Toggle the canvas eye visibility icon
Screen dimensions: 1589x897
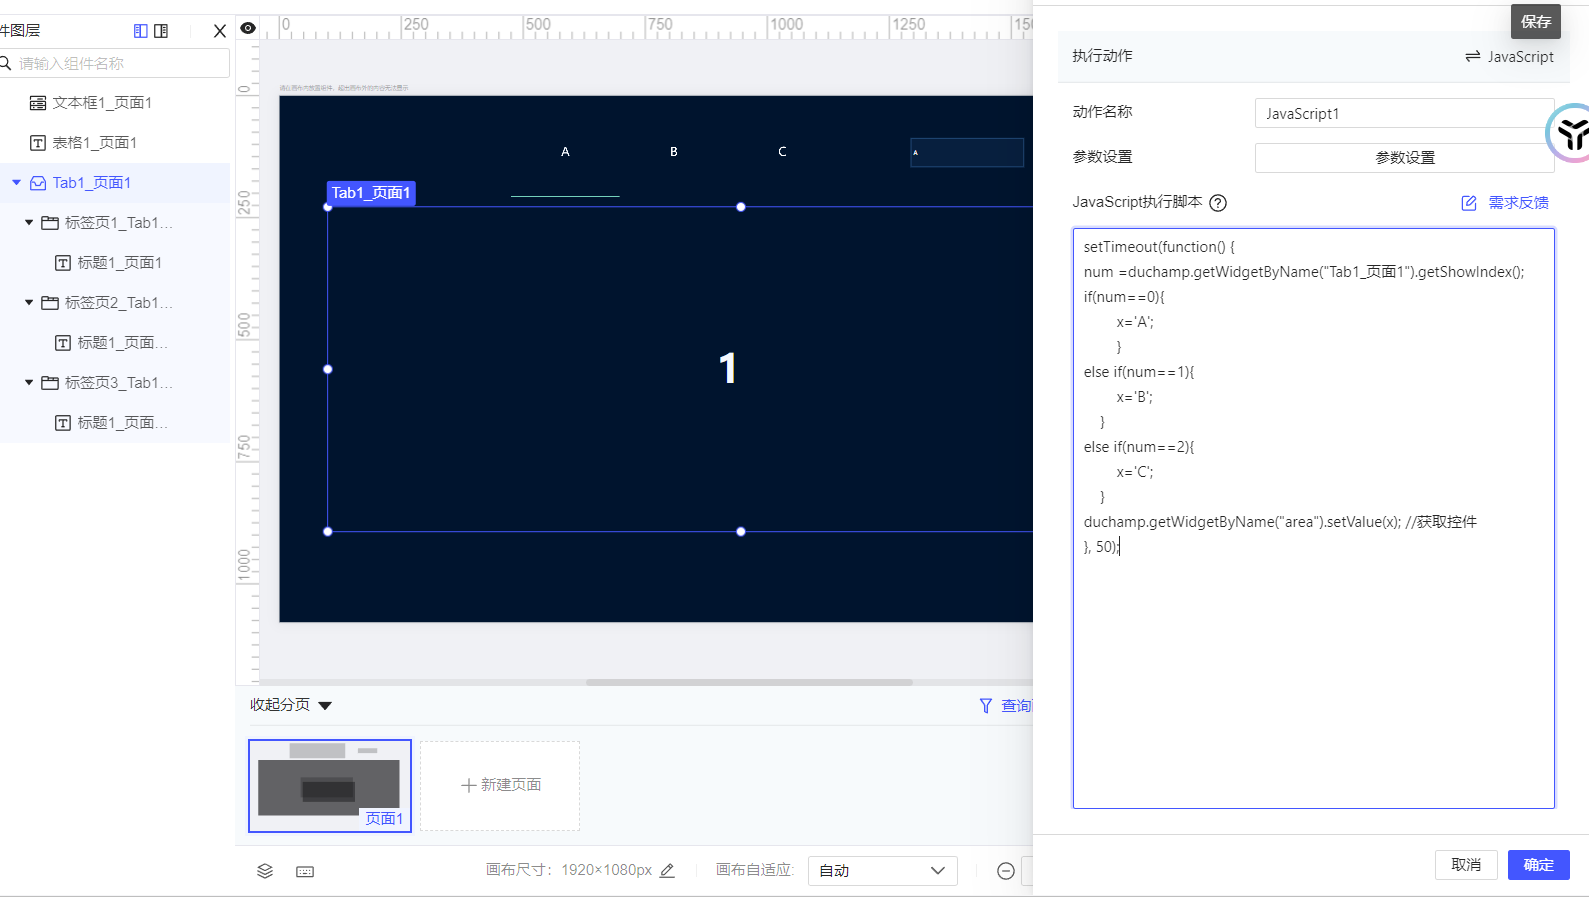[x=248, y=28]
